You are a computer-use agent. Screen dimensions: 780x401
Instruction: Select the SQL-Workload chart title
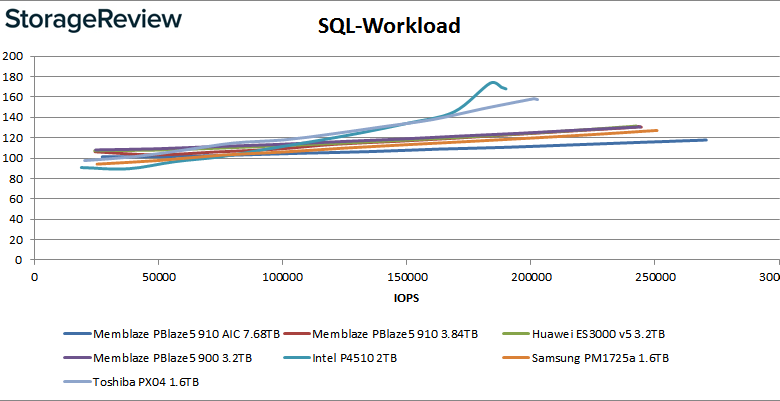pos(389,26)
